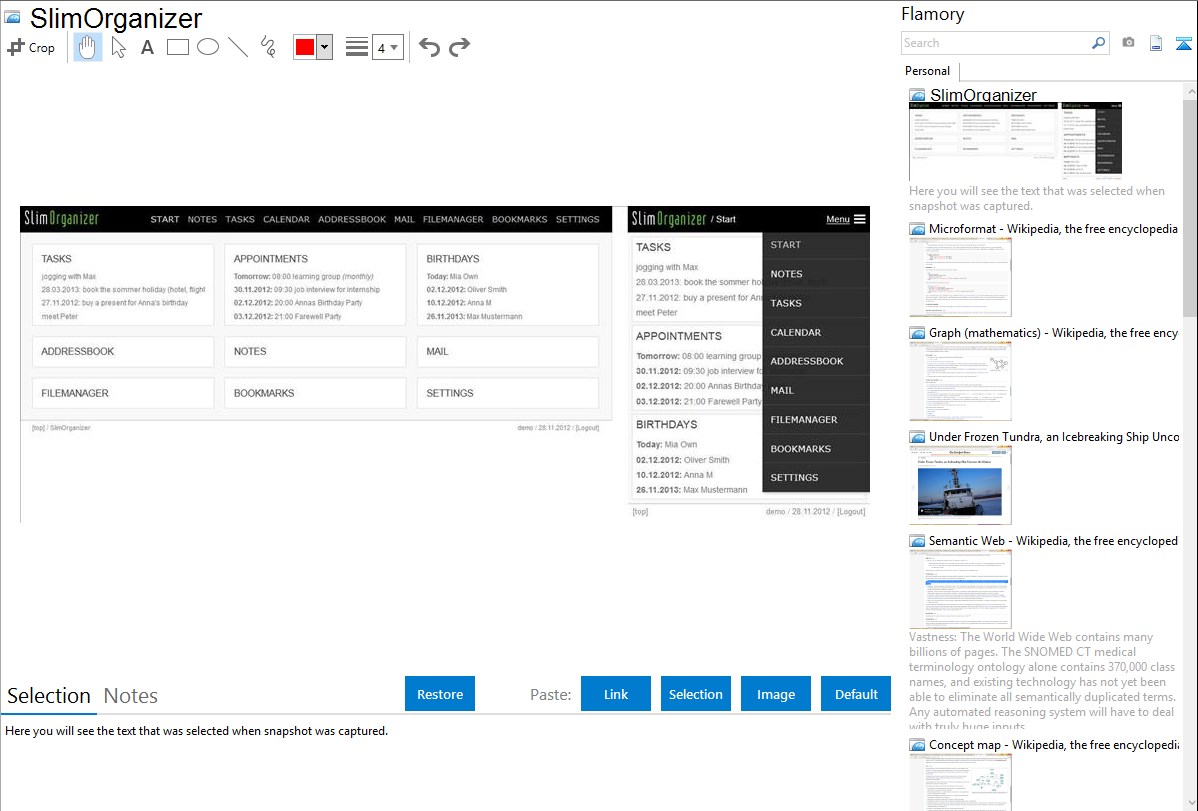The height and width of the screenshot is (811, 1198).
Task: Open the Under Frozen Tundra snapshot thumbnail
Action: pyautogui.click(x=960, y=485)
